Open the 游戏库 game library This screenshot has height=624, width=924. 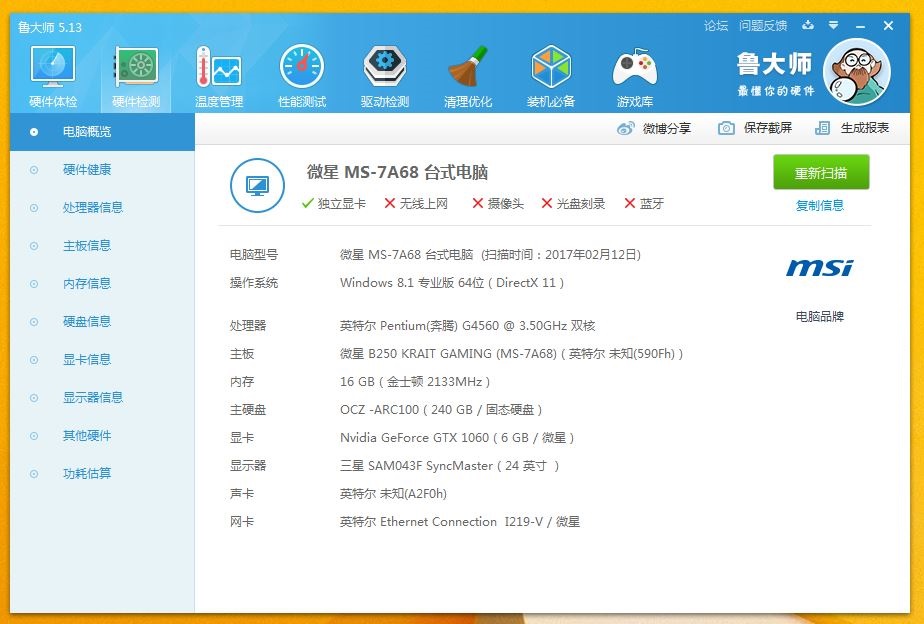pyautogui.click(x=635, y=72)
